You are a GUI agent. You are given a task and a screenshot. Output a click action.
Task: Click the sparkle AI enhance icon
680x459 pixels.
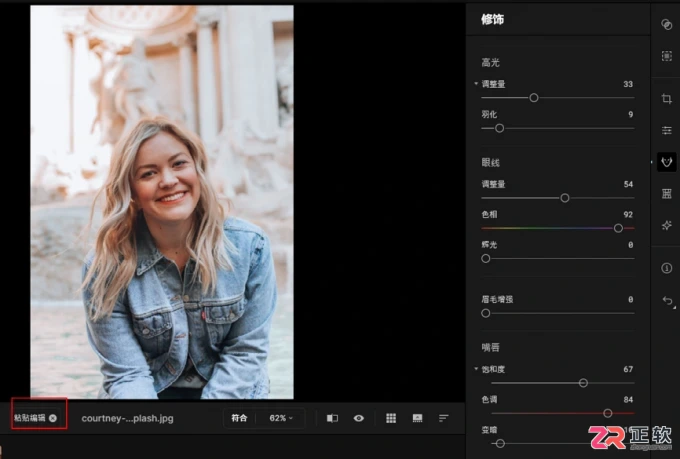coord(667,225)
